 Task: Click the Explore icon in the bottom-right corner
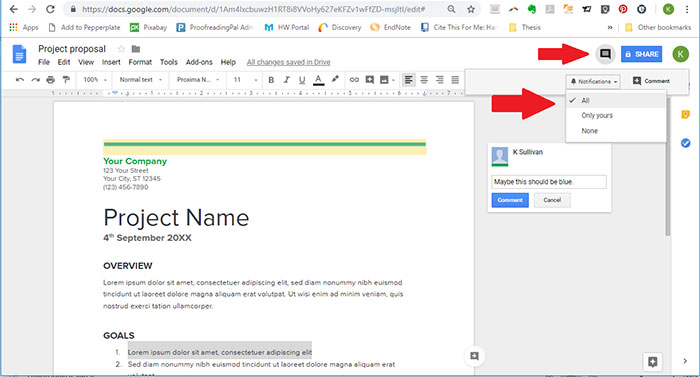(652, 362)
